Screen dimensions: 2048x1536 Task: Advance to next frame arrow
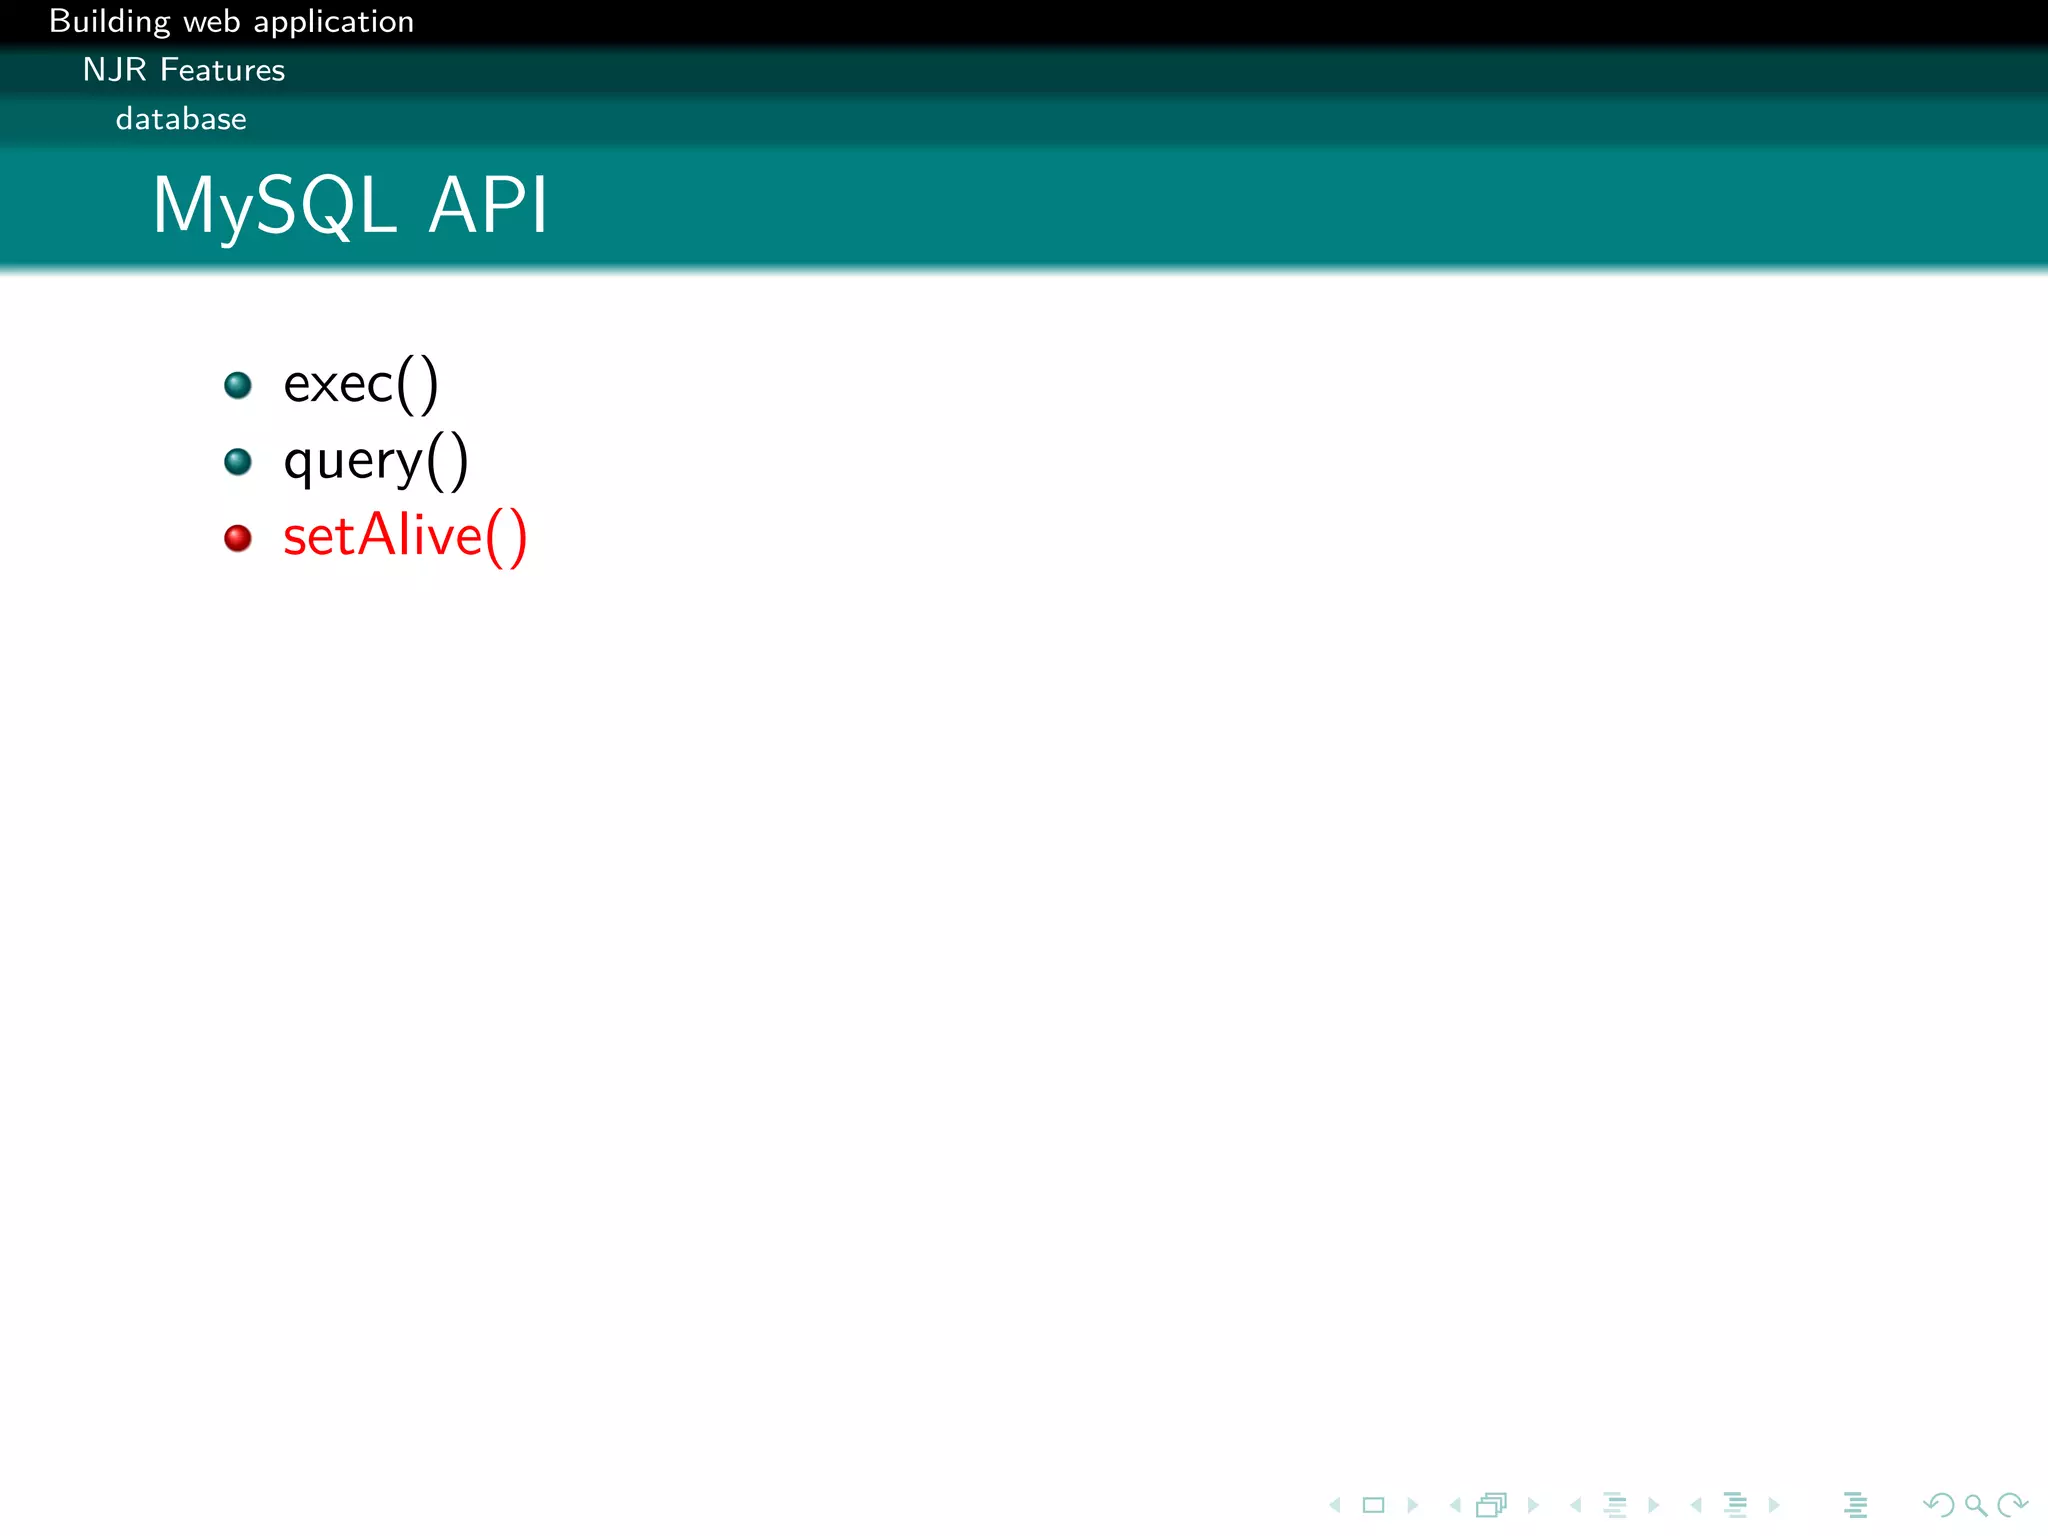pyautogui.click(x=1533, y=1505)
